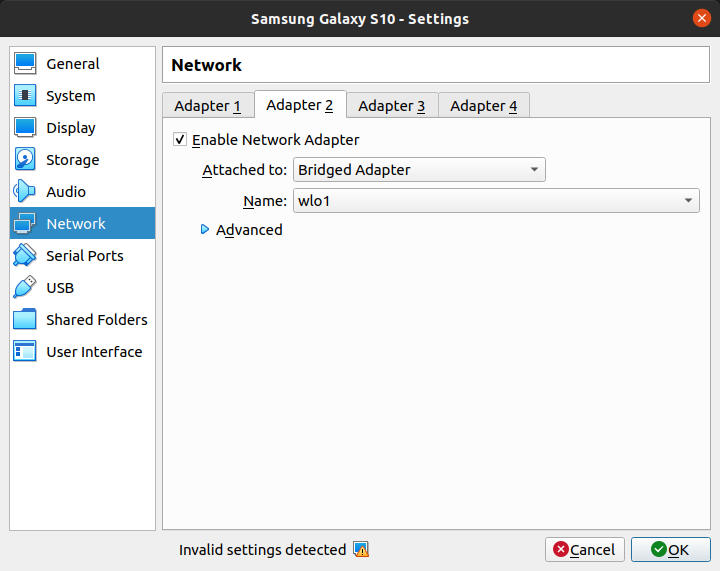Switch to Adapter 3 tab
This screenshot has height=571, width=720.
[x=392, y=106]
